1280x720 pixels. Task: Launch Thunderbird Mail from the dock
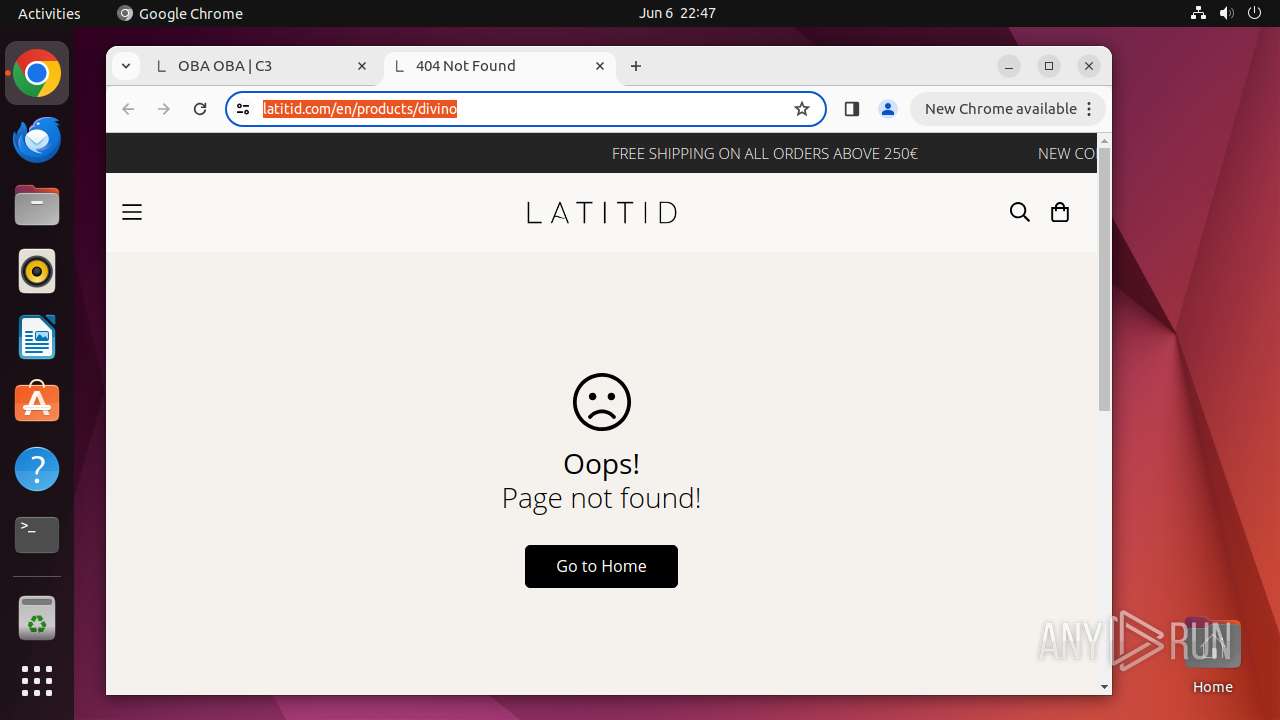coord(37,139)
